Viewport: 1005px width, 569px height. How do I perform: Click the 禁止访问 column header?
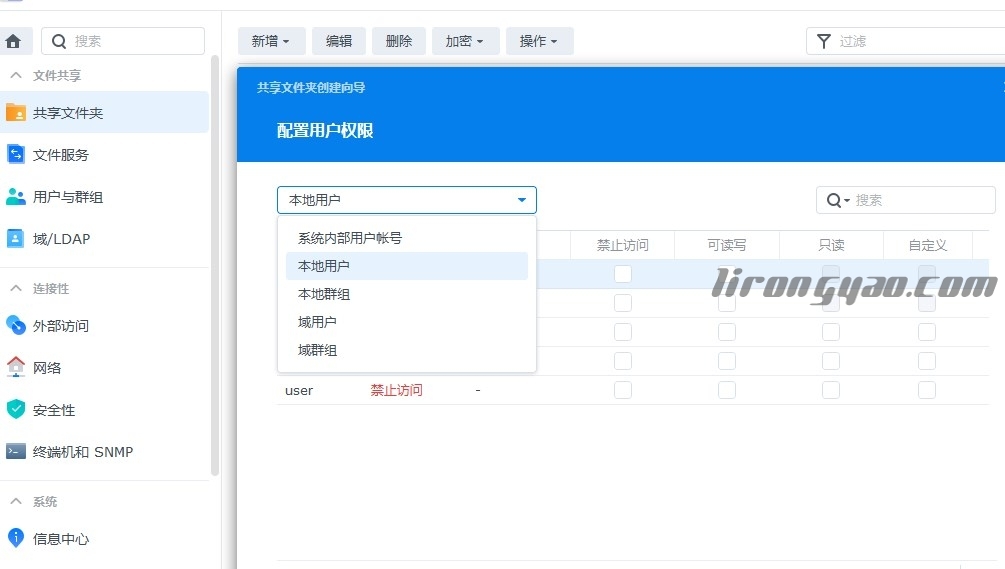point(622,245)
